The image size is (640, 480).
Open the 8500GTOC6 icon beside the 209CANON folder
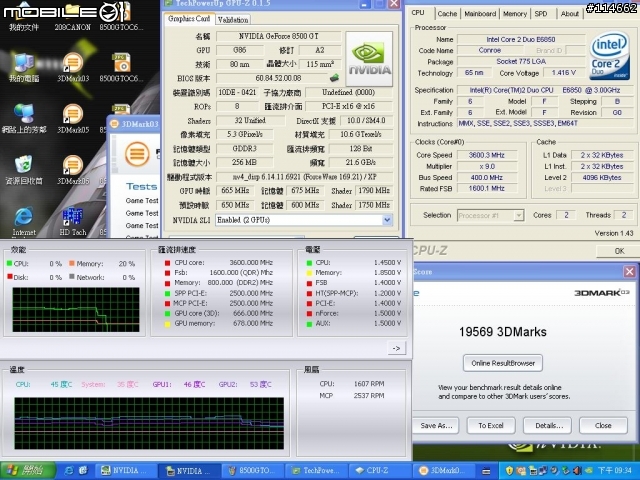tap(121, 16)
